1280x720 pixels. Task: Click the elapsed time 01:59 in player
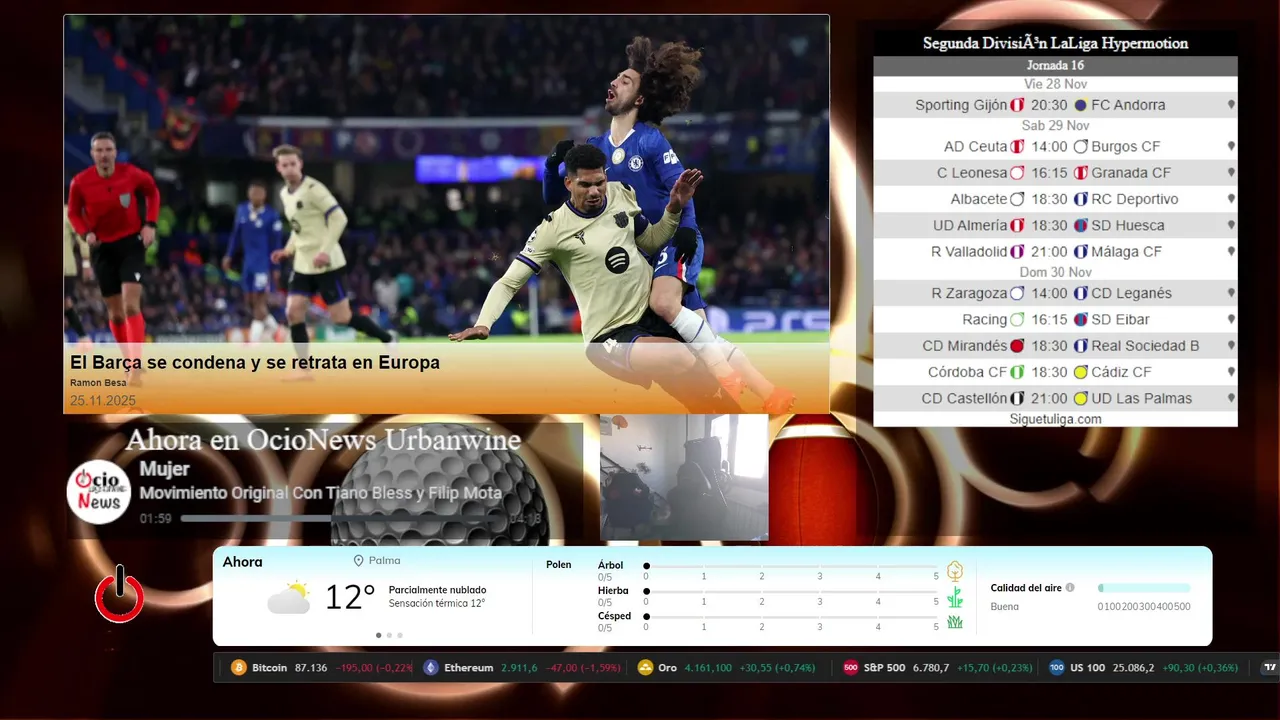point(155,519)
